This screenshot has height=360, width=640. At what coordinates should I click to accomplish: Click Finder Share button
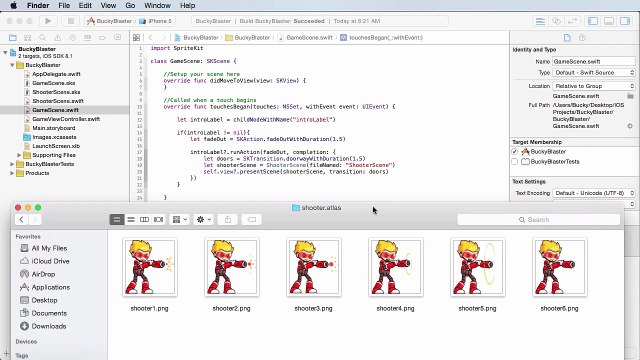click(228, 220)
